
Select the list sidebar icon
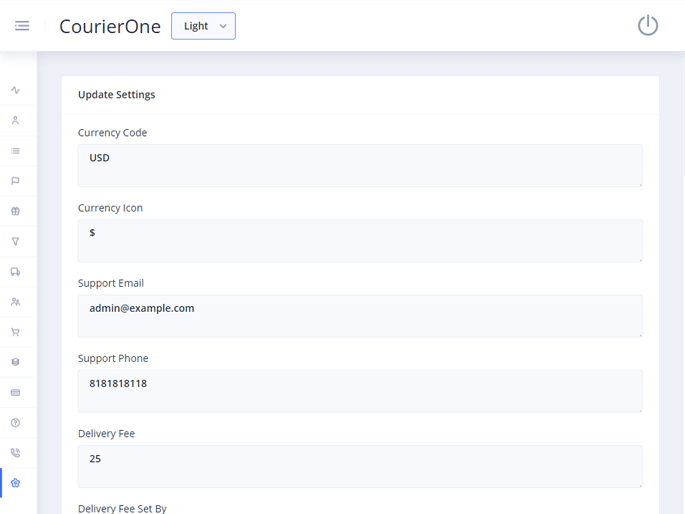tap(16, 151)
